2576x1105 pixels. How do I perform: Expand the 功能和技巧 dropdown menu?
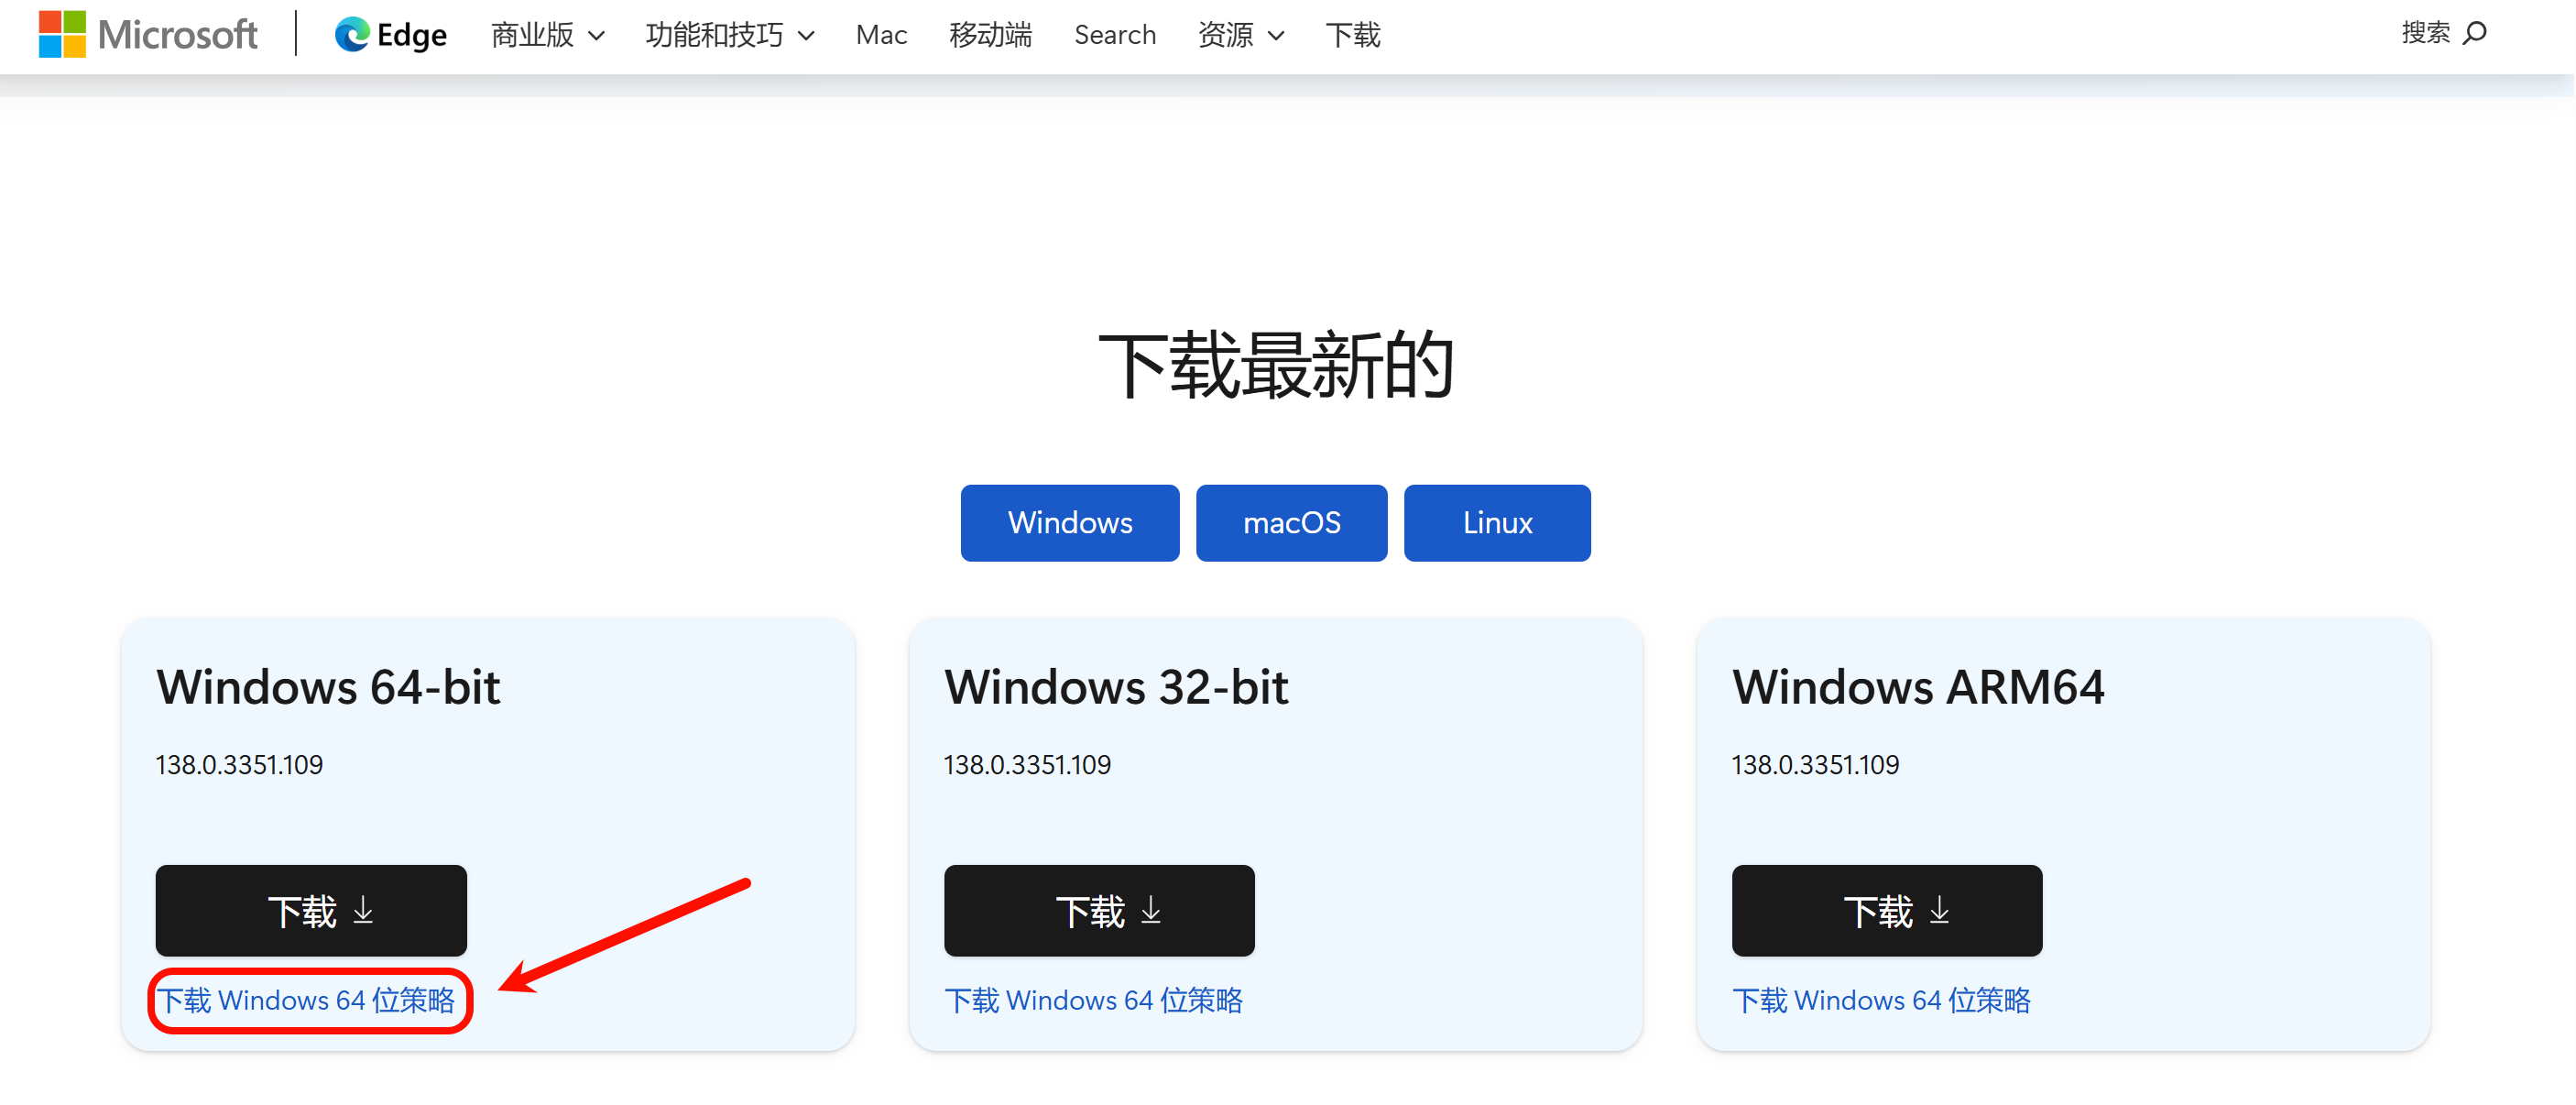730,35
